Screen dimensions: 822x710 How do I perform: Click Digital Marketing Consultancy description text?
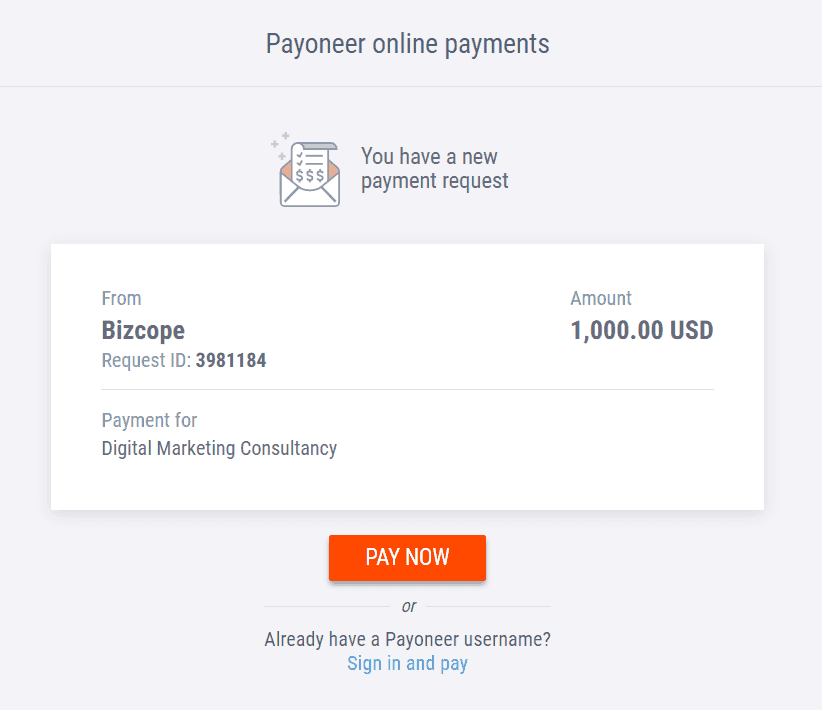219,449
